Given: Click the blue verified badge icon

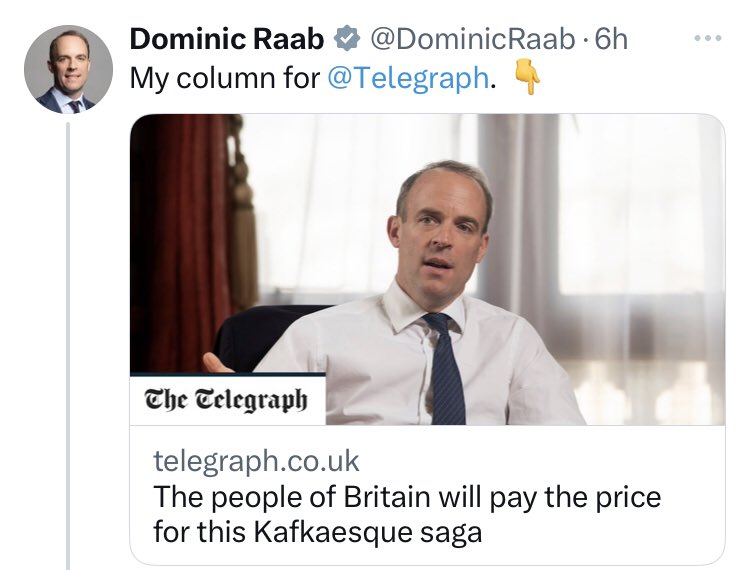Looking at the screenshot, I should [x=346, y=40].
